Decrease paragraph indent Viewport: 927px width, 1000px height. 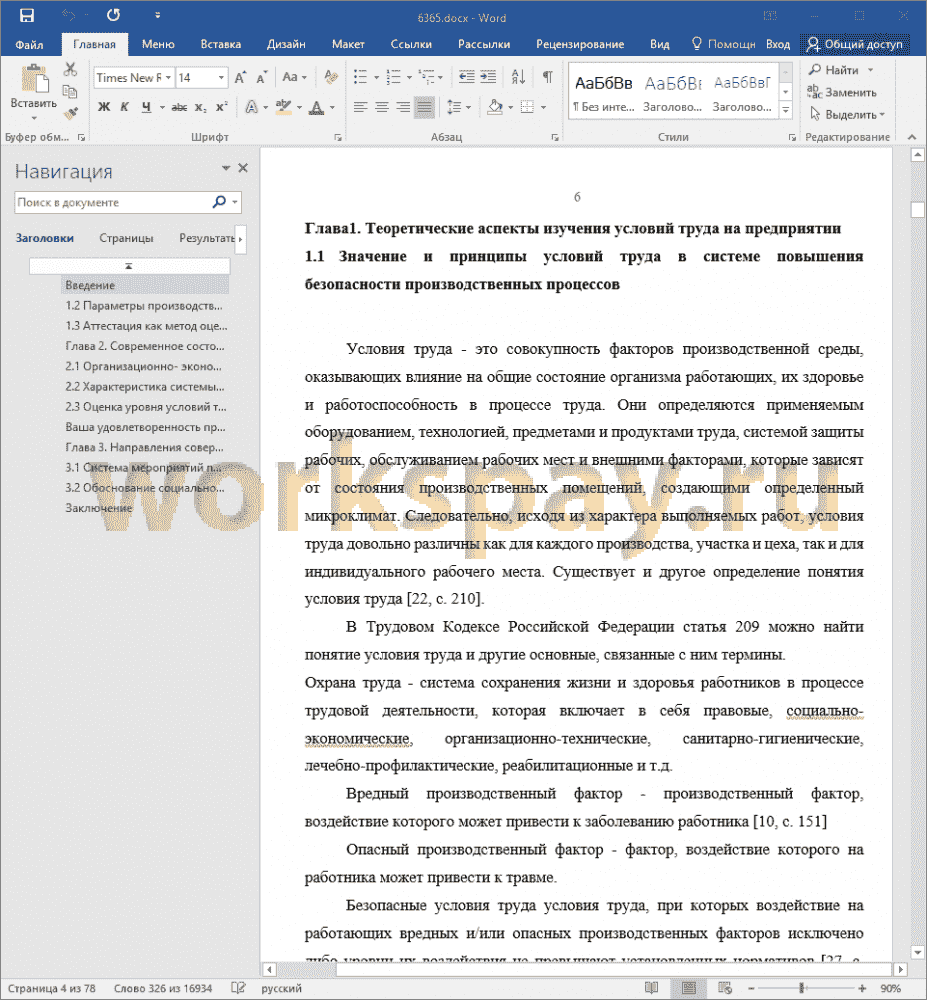(467, 77)
